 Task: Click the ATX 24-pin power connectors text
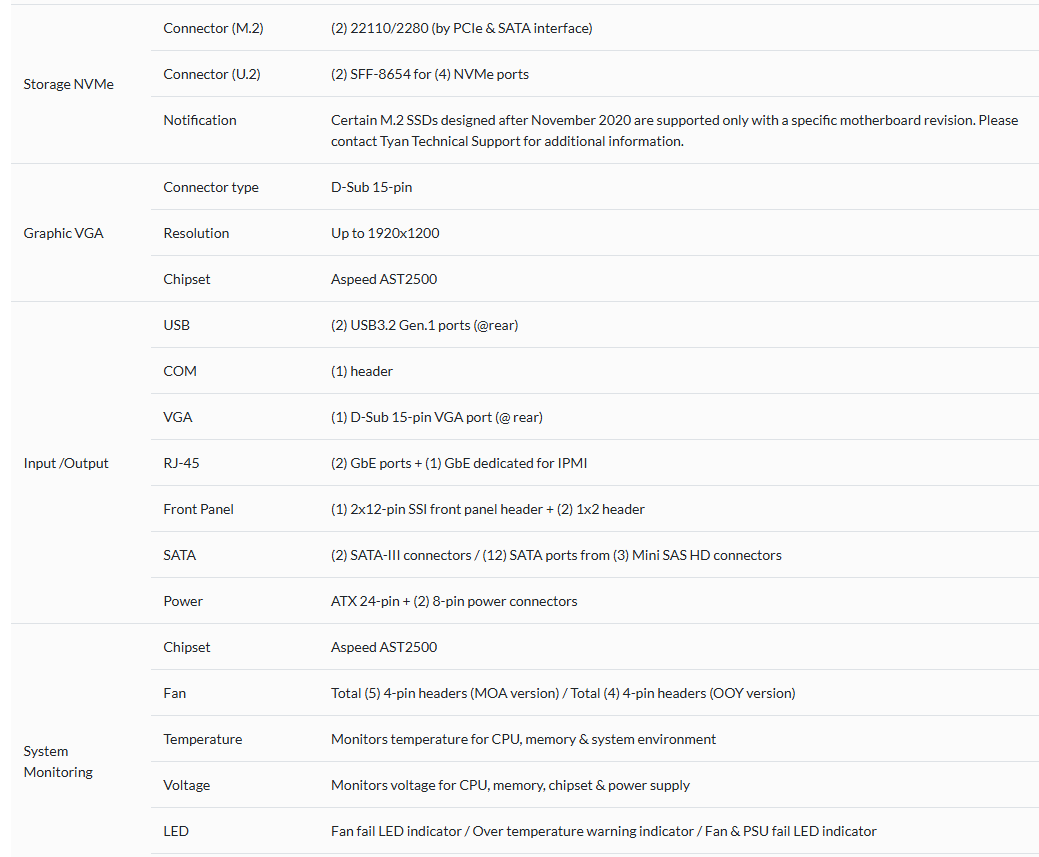(x=454, y=601)
